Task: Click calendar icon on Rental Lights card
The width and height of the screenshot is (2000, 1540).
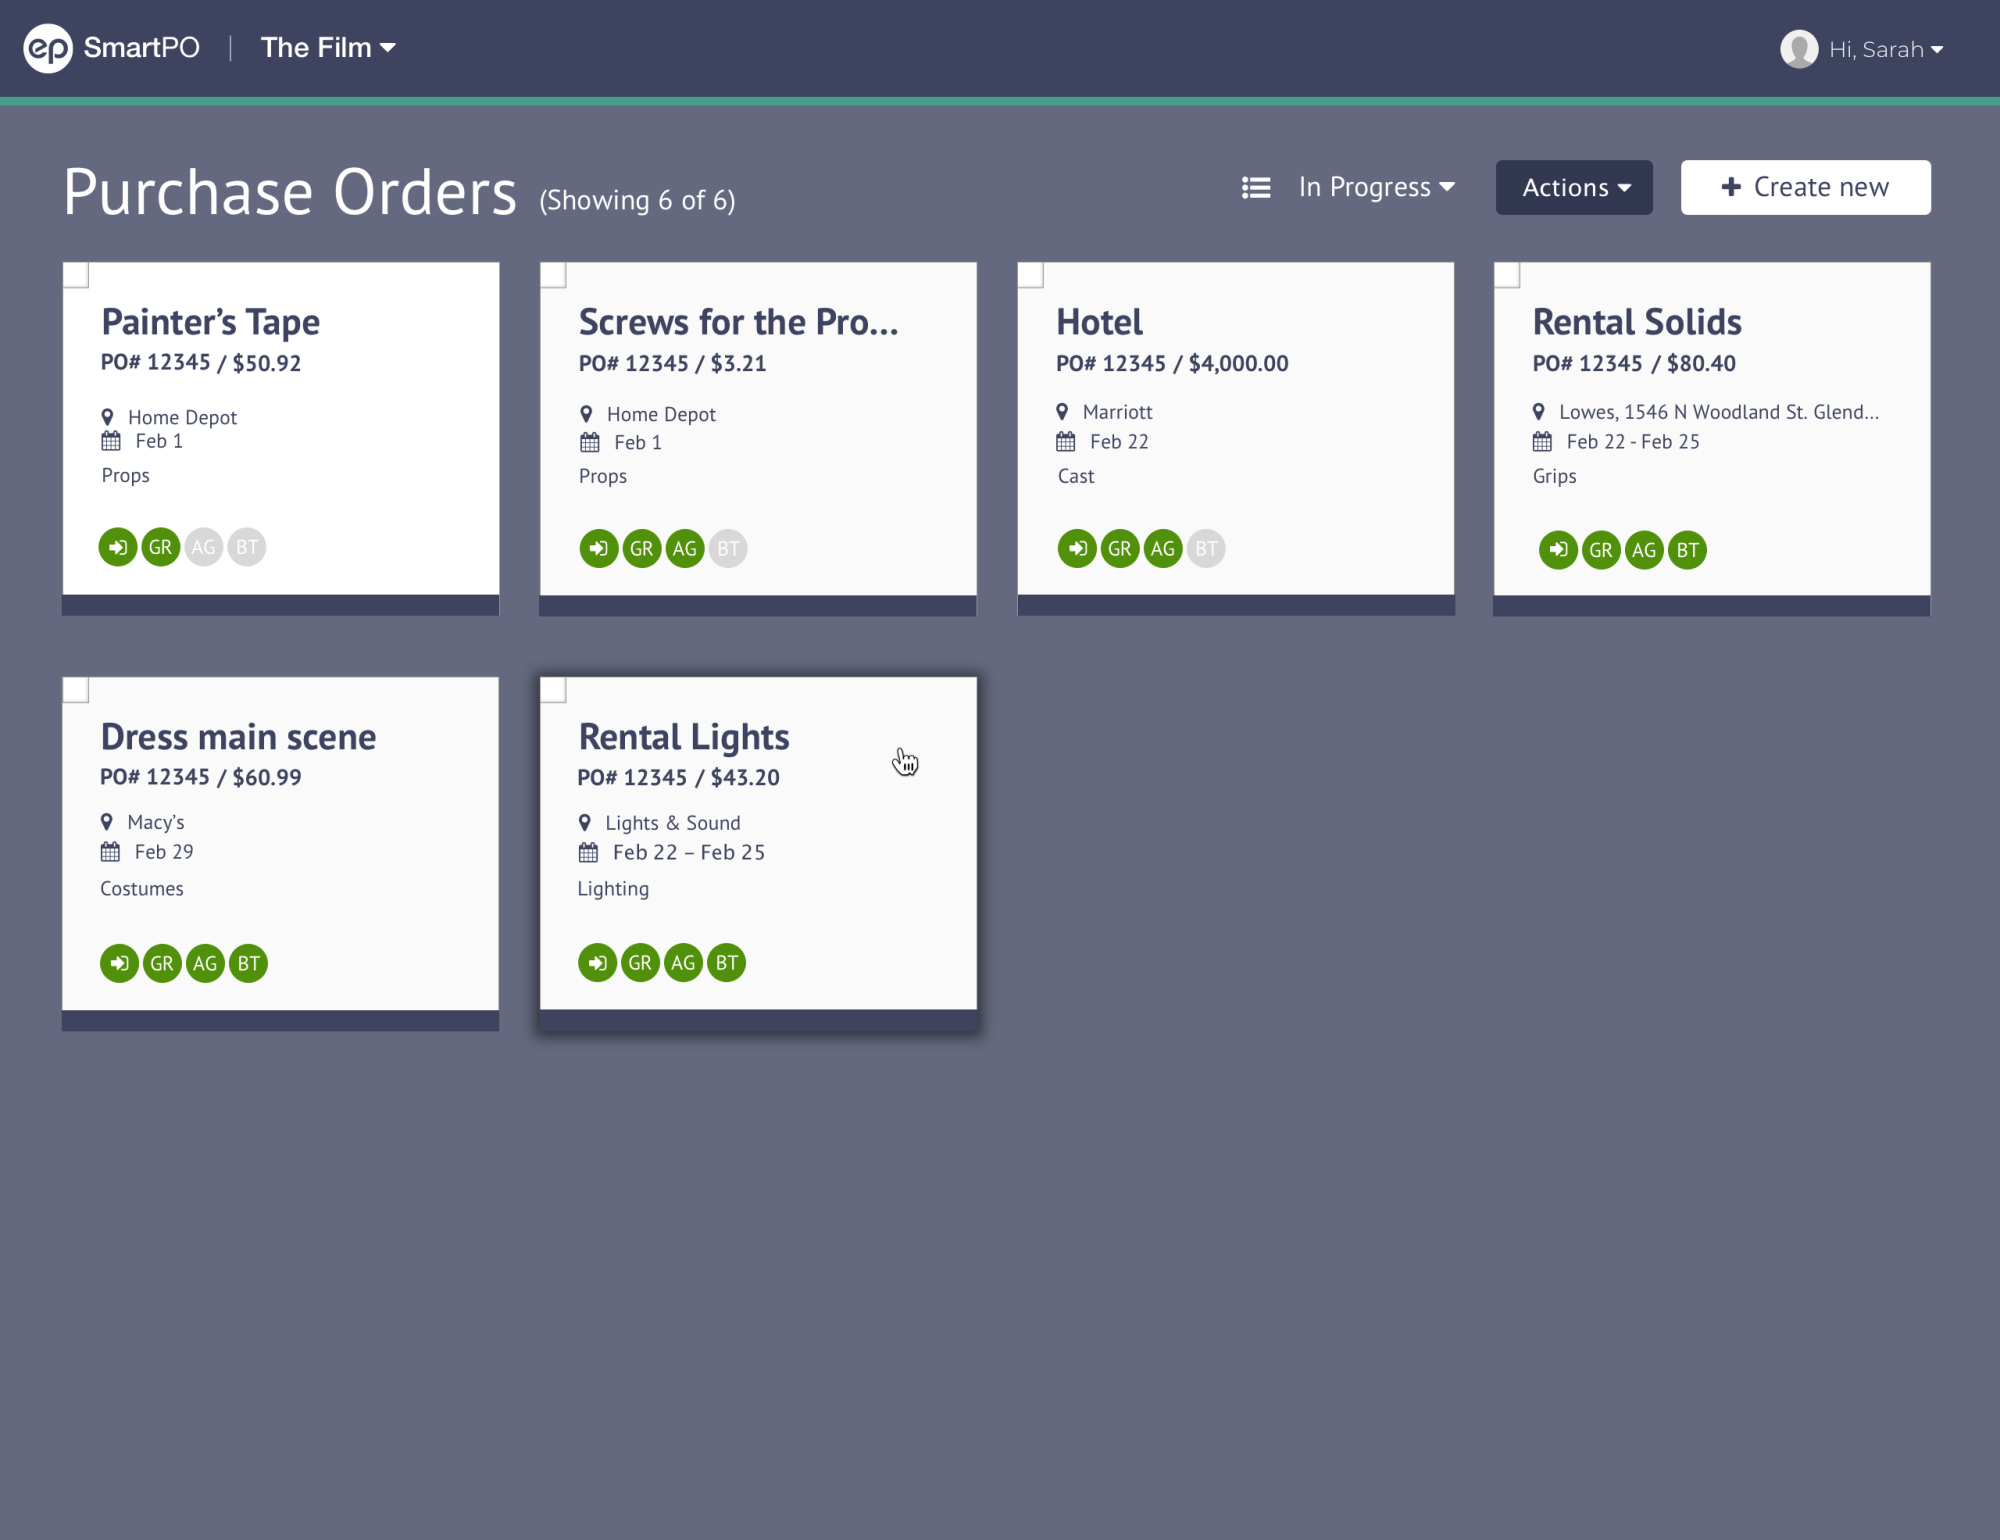Action: 588,853
